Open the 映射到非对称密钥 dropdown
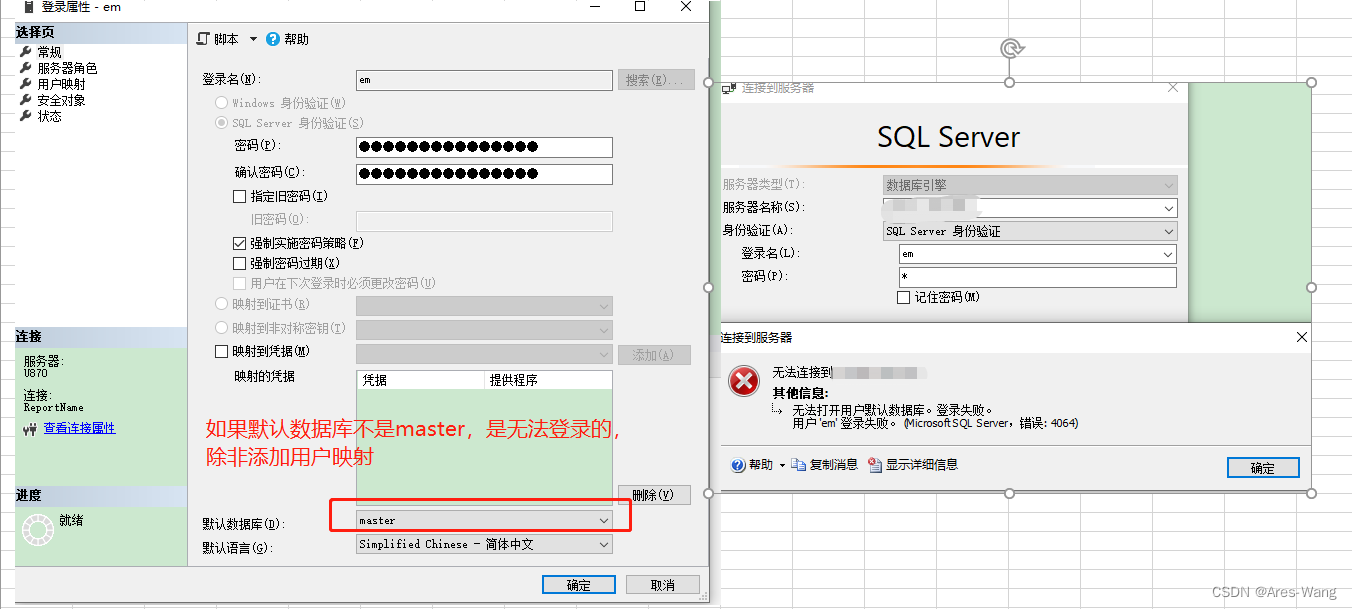Viewport: 1352px width, 609px height. (484, 330)
